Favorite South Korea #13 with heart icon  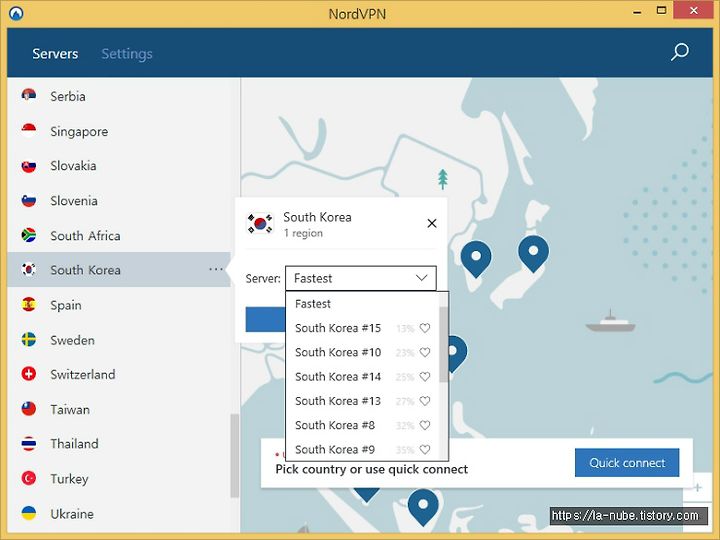(x=425, y=401)
